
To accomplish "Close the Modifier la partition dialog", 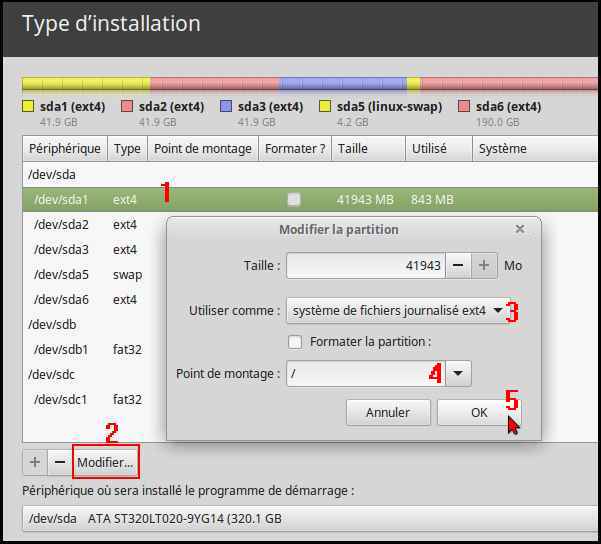I will tap(519, 229).
